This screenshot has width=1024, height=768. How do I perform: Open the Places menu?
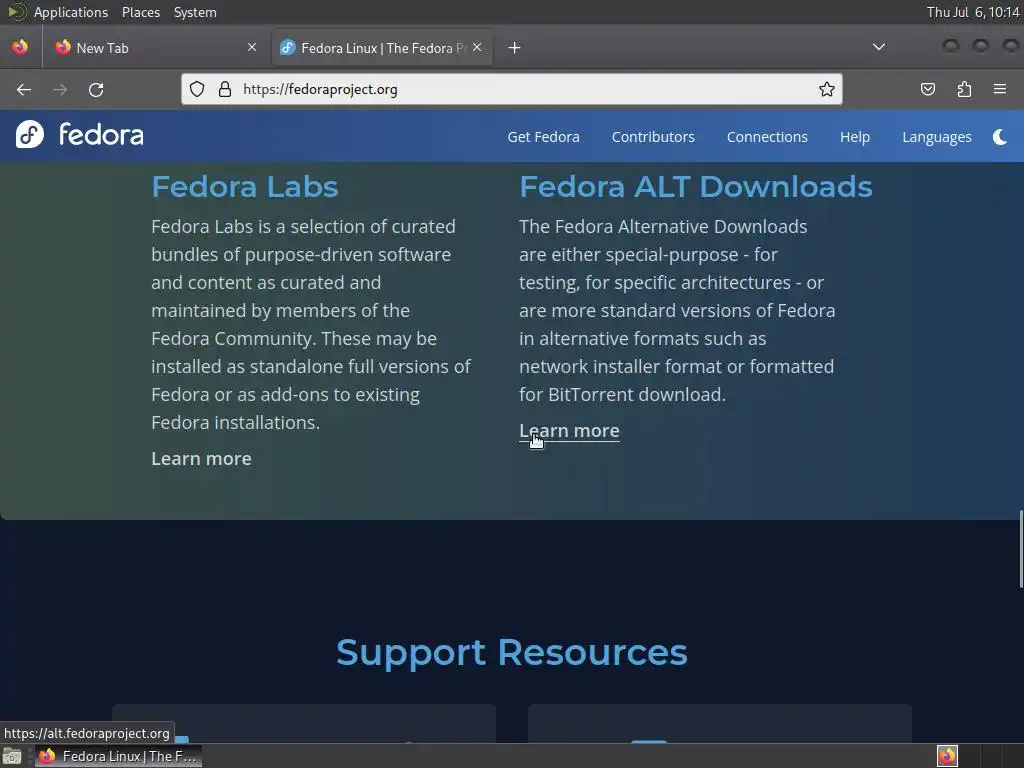[x=141, y=12]
